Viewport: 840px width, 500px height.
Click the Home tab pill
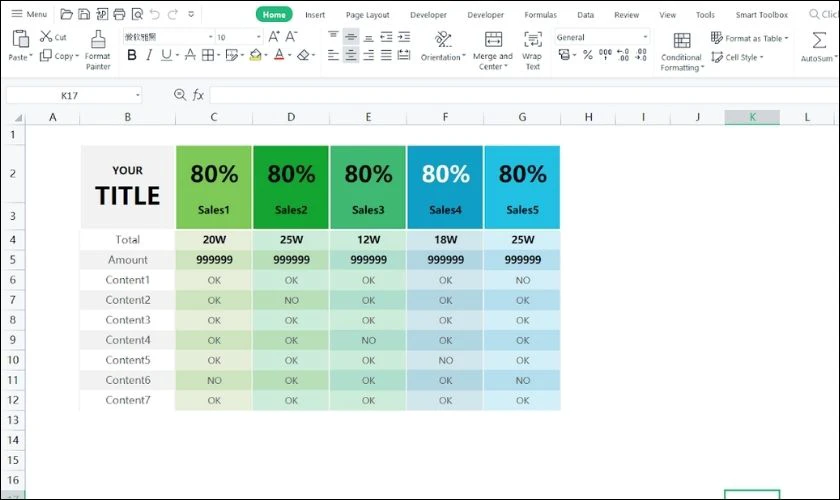(x=274, y=14)
